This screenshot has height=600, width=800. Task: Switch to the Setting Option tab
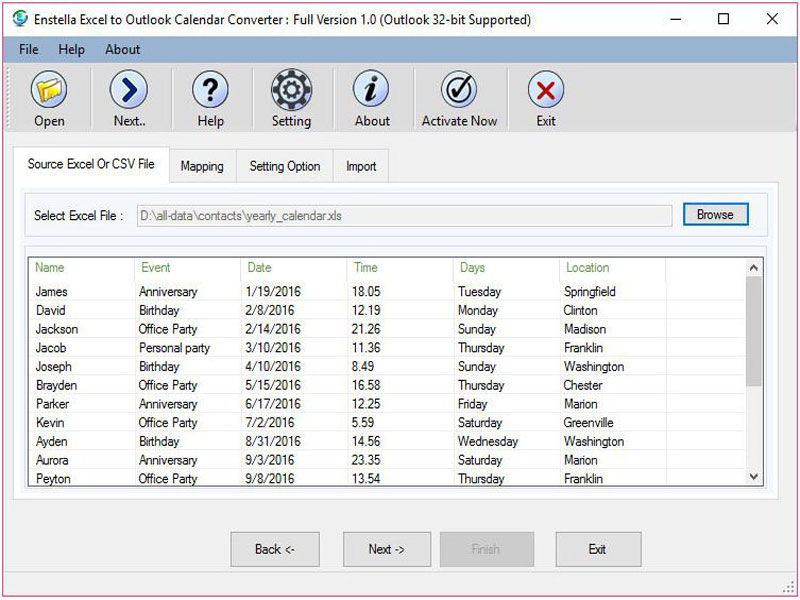coord(285,166)
